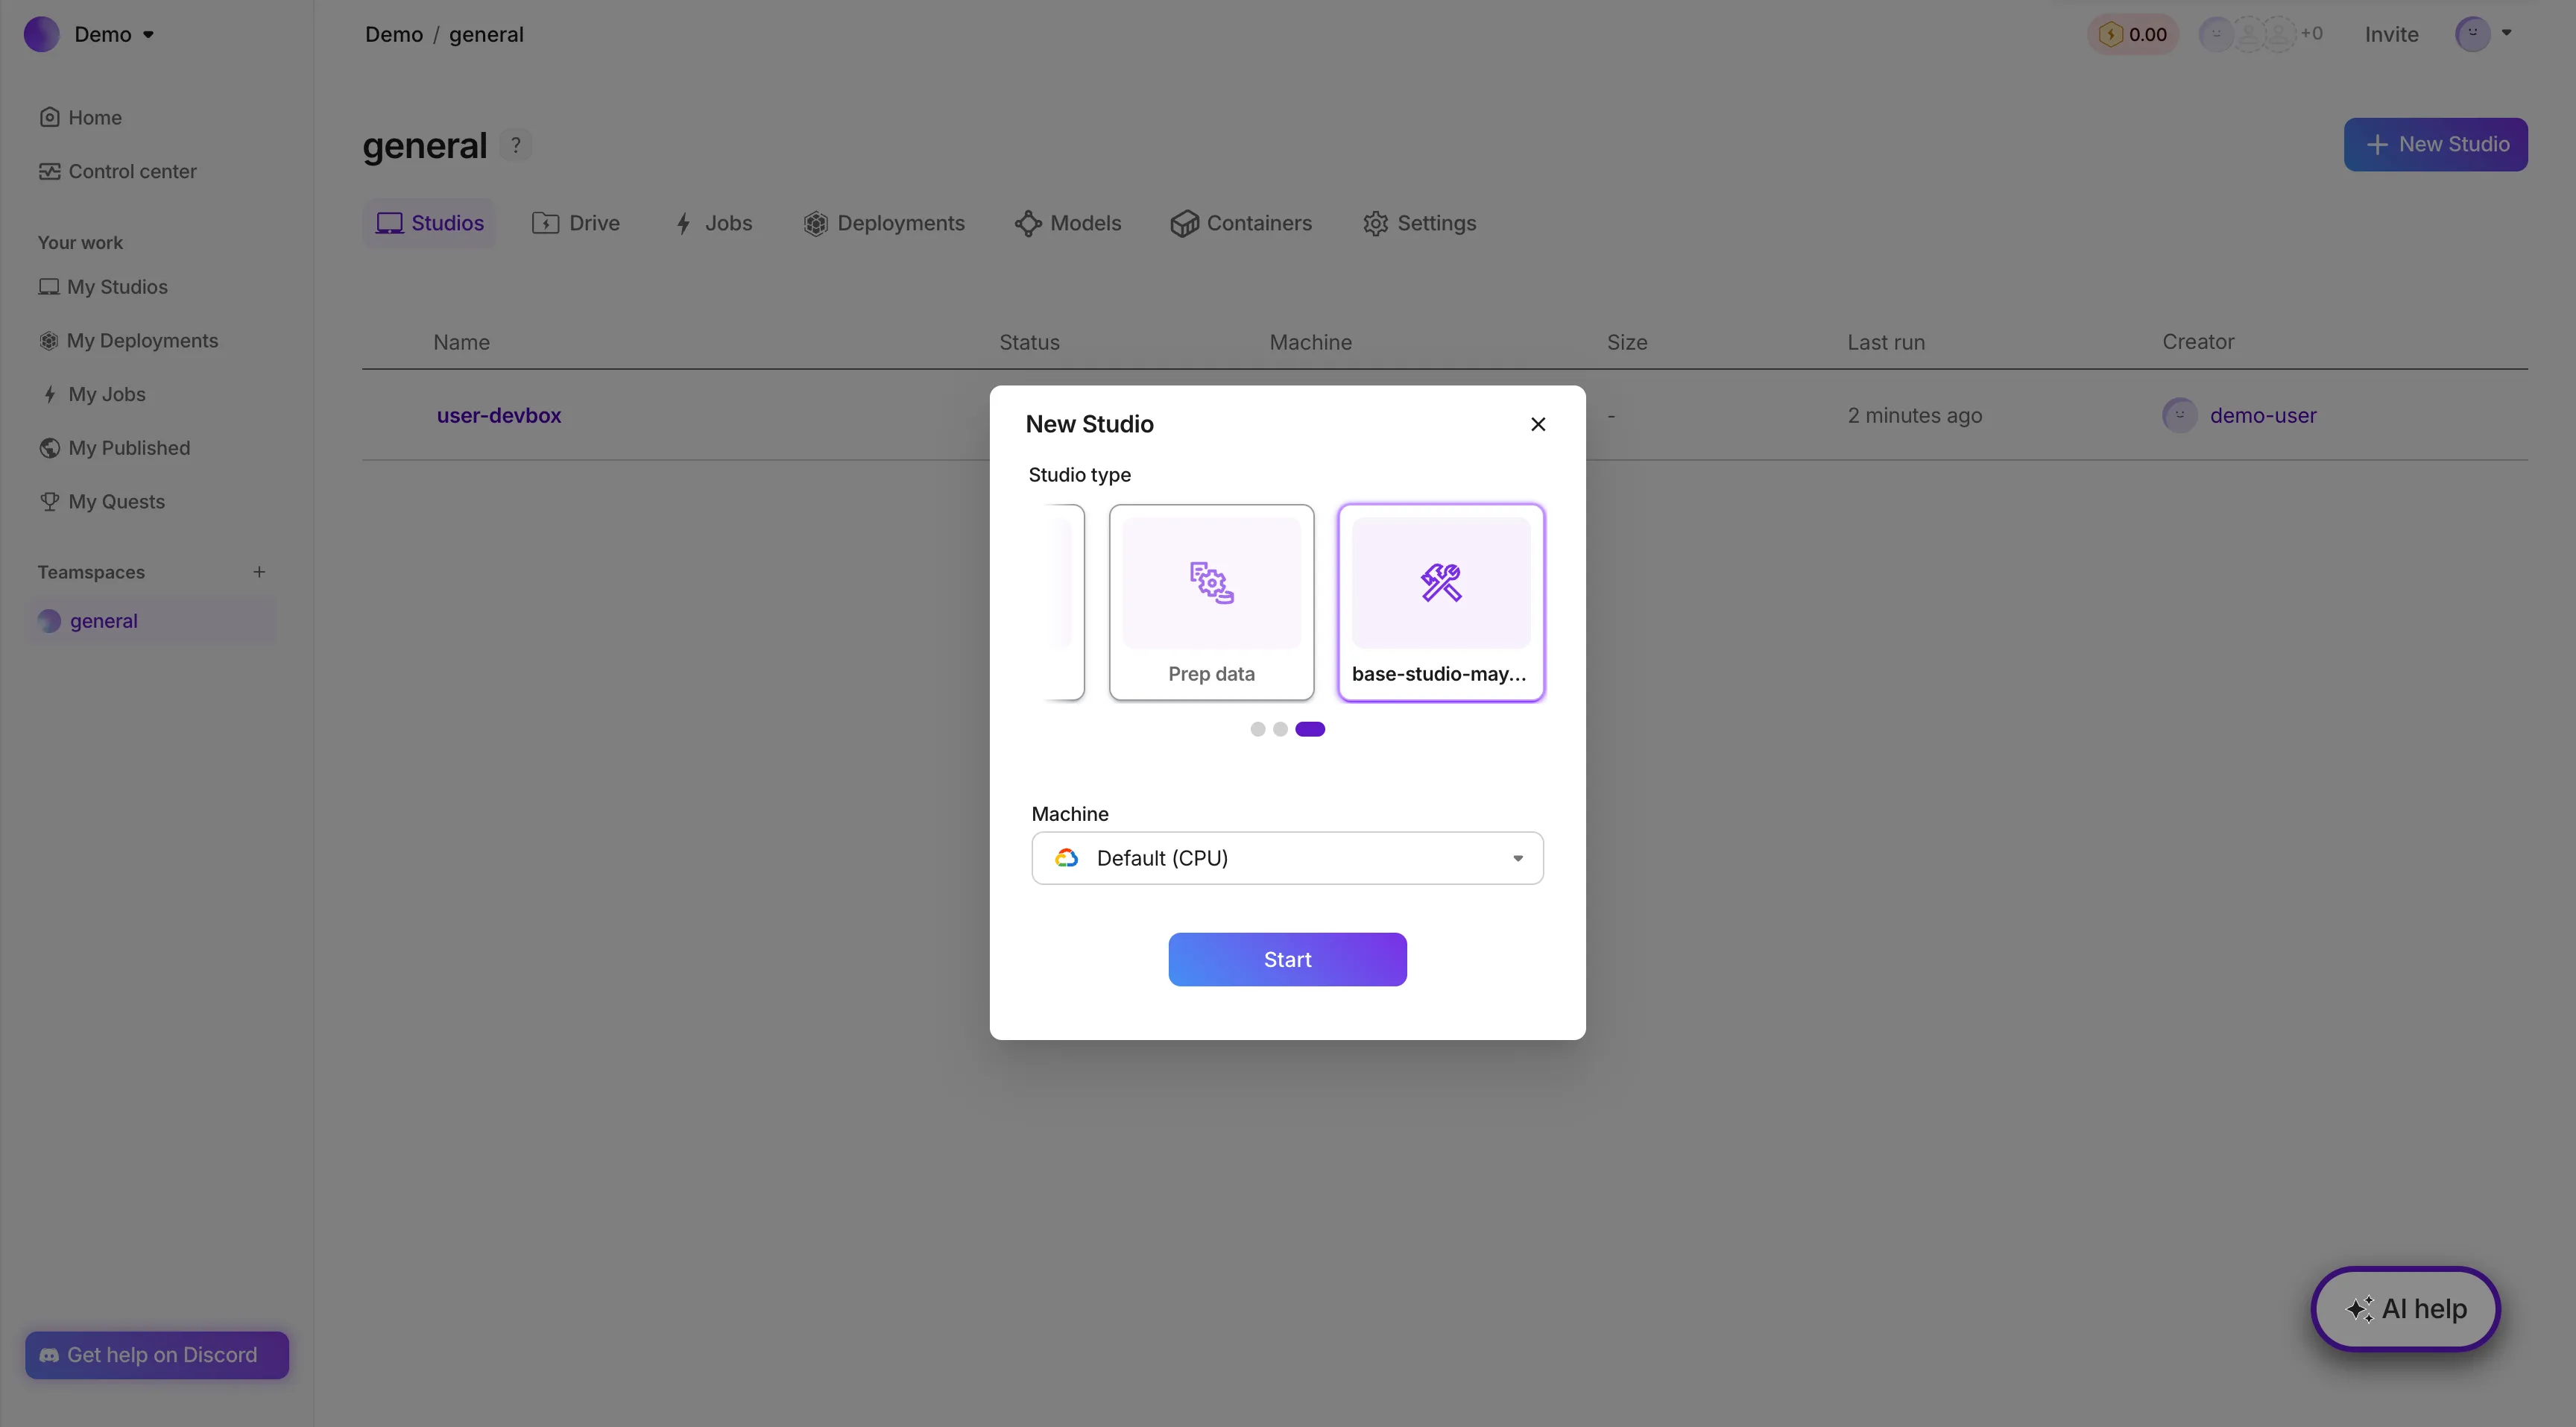Click the New Studio button
The width and height of the screenshot is (2576, 1427).
(x=2435, y=145)
